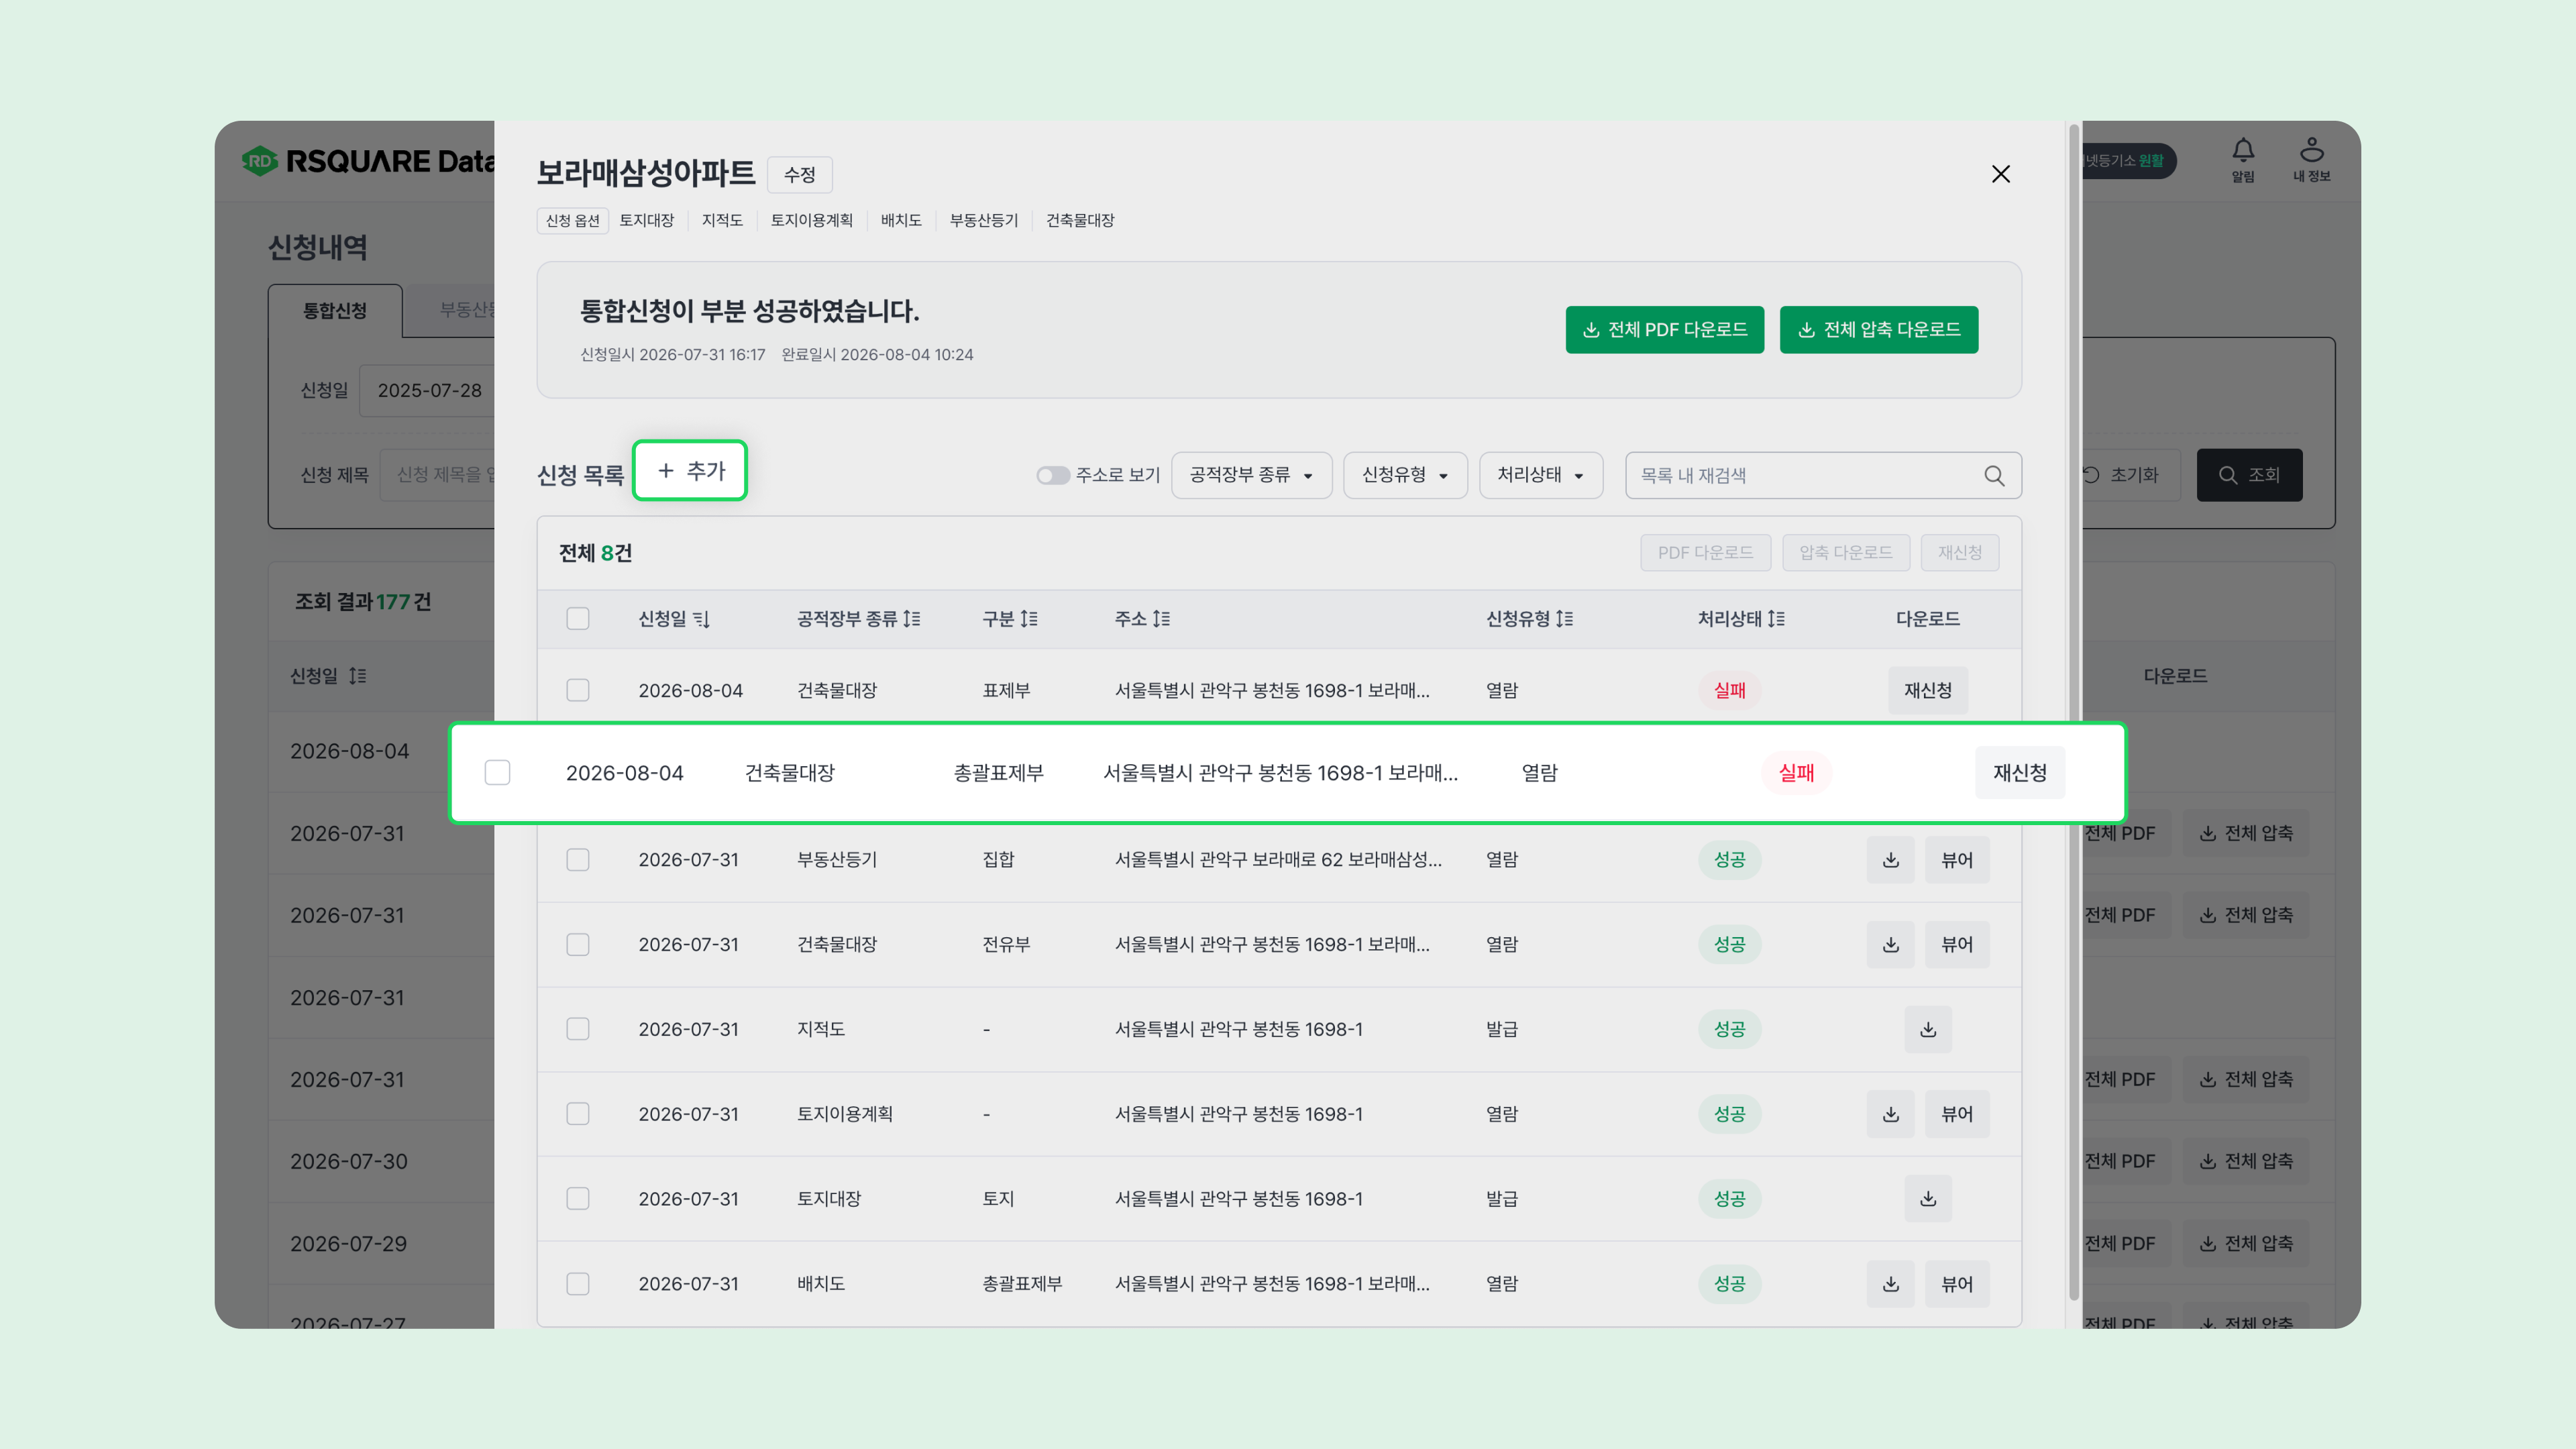This screenshot has width=2576, height=1449.
Task: Check the select-all header checkbox
Action: 578,619
